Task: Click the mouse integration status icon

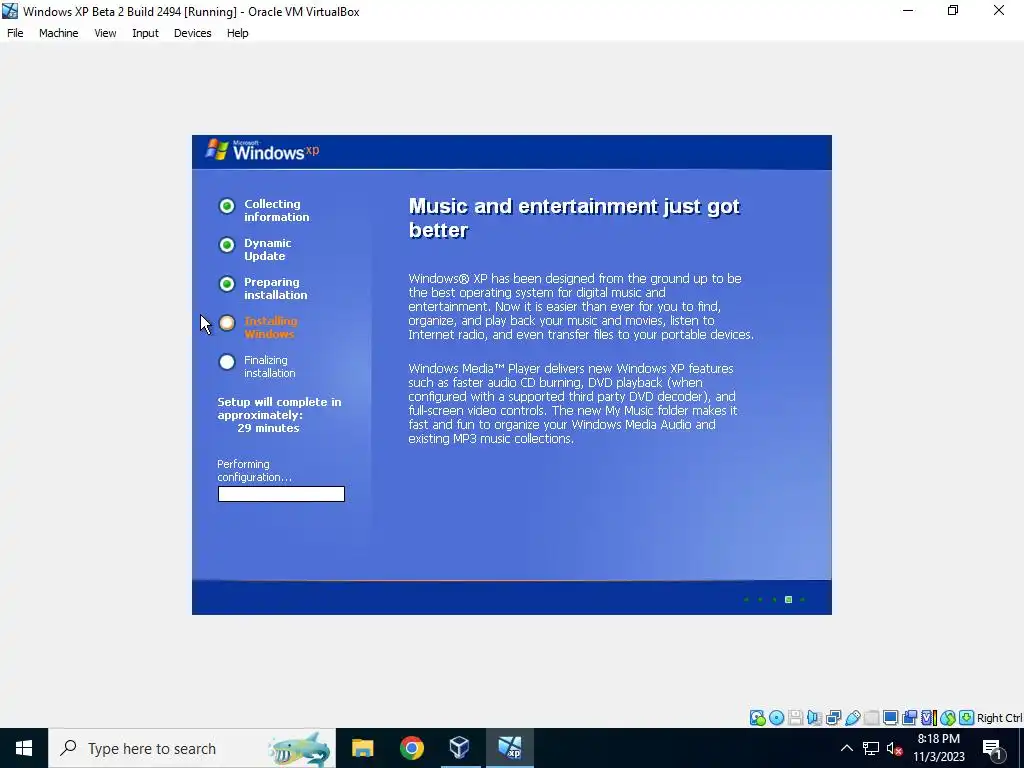Action: click(948, 718)
